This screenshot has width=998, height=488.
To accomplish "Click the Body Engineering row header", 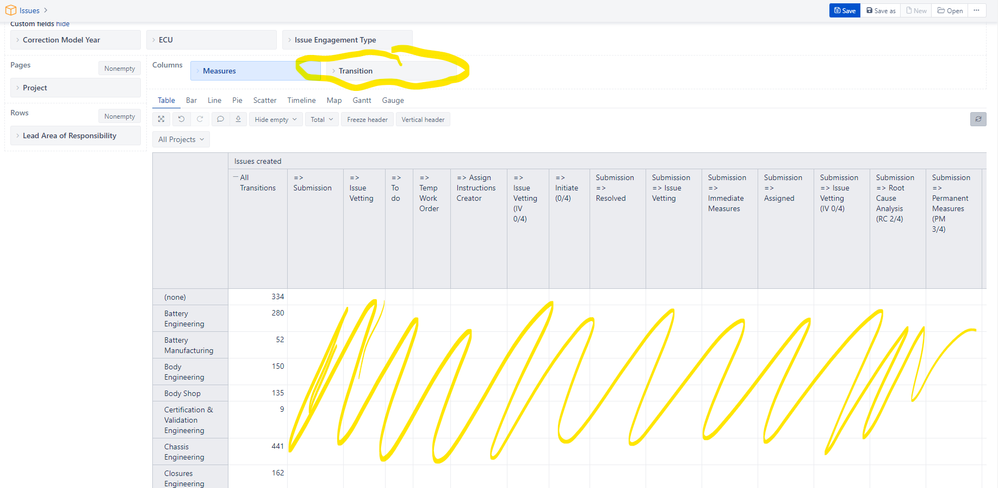I will click(x=190, y=372).
